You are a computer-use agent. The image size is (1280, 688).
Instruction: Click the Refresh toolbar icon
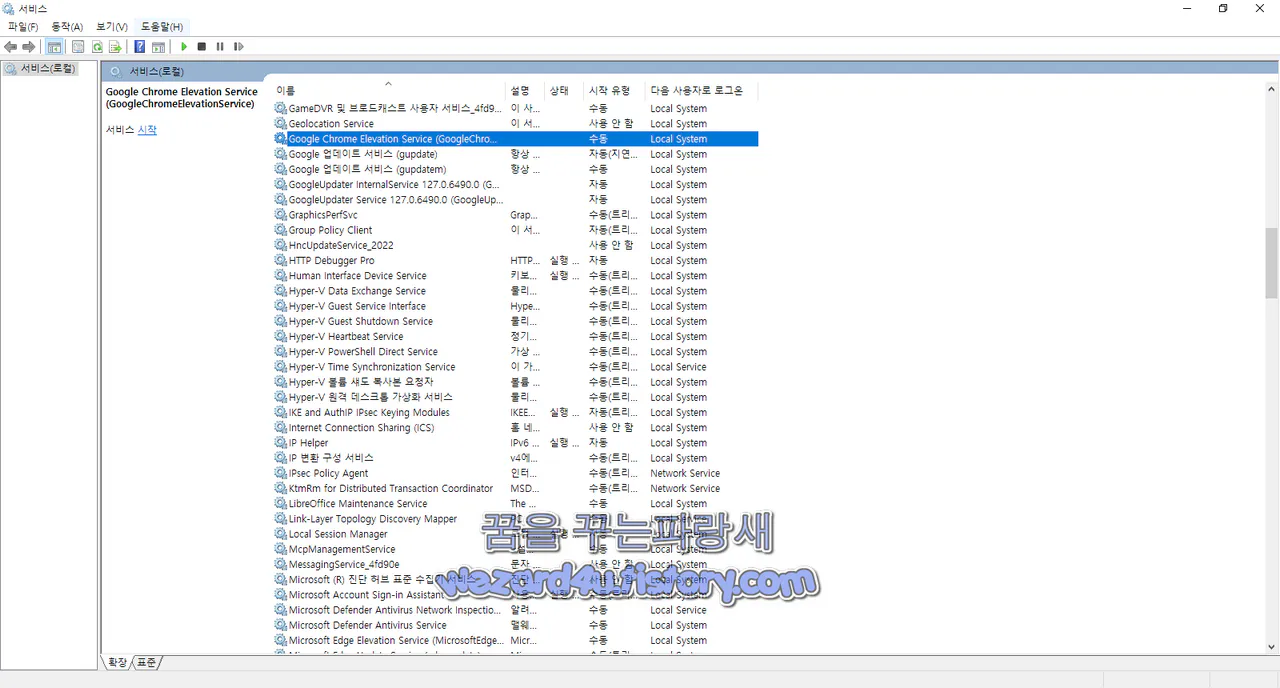click(97, 47)
